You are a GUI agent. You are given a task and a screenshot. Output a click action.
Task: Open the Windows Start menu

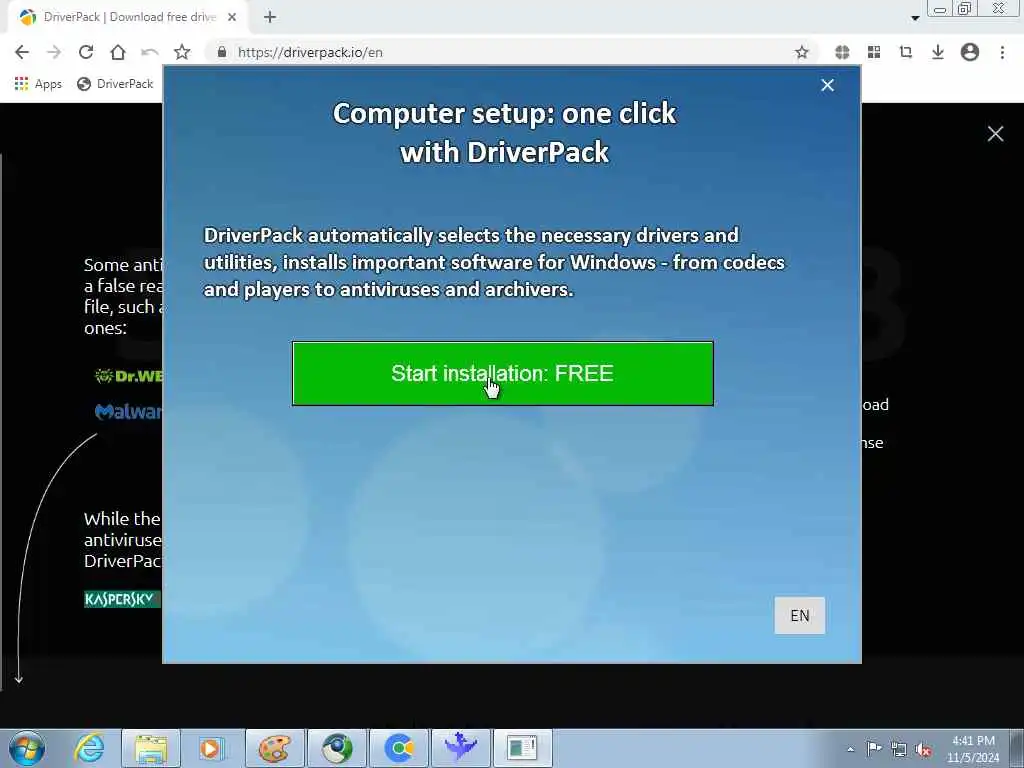[27, 748]
